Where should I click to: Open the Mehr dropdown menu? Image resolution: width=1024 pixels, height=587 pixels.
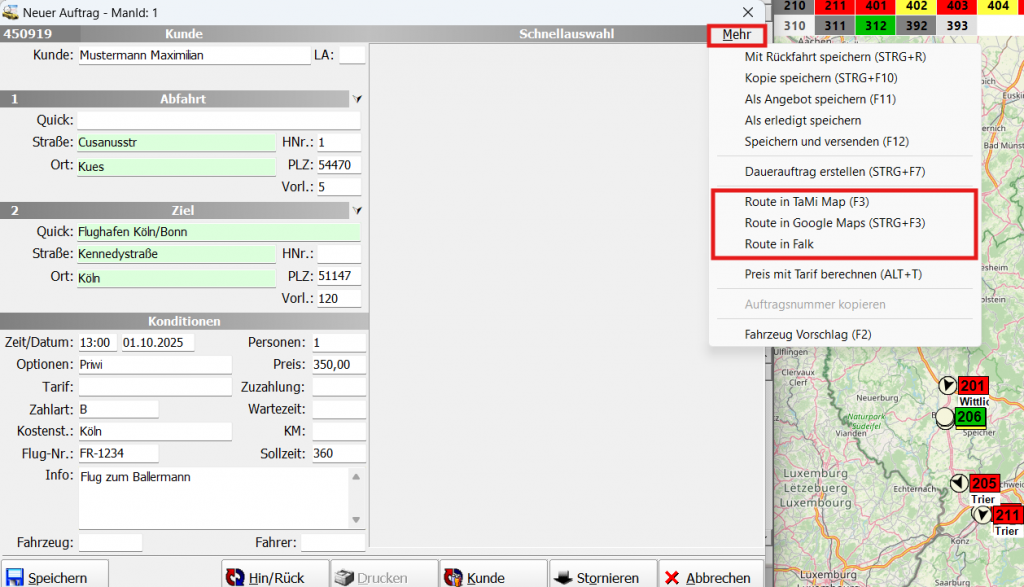(736, 35)
